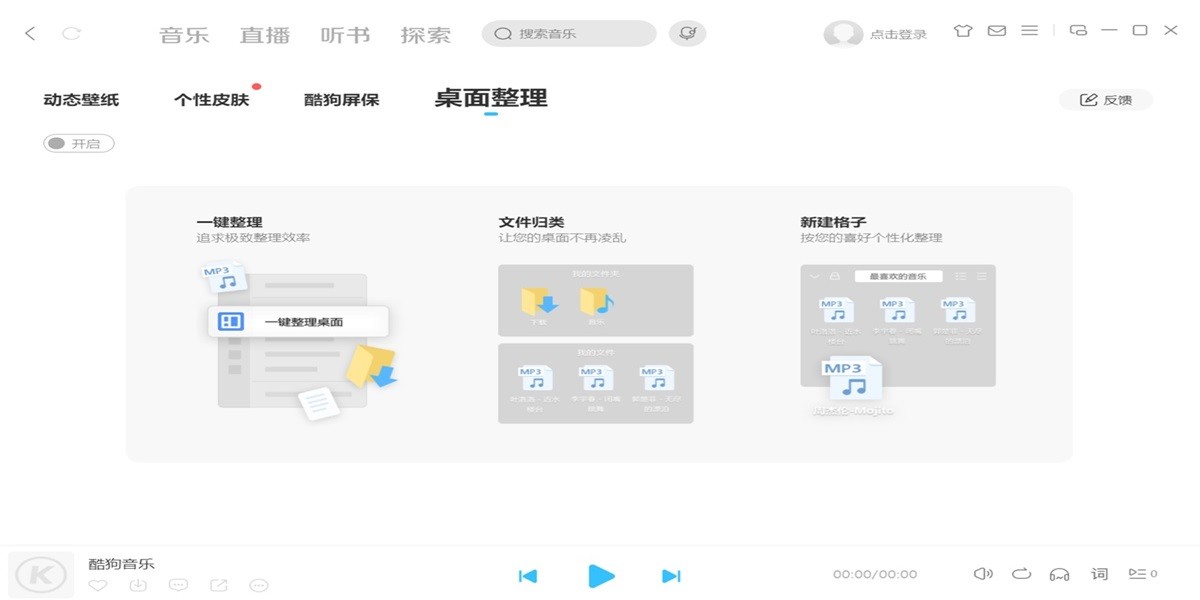Switch to the 直播 tab
Viewport: 1200px width, 600px height.
click(x=264, y=33)
